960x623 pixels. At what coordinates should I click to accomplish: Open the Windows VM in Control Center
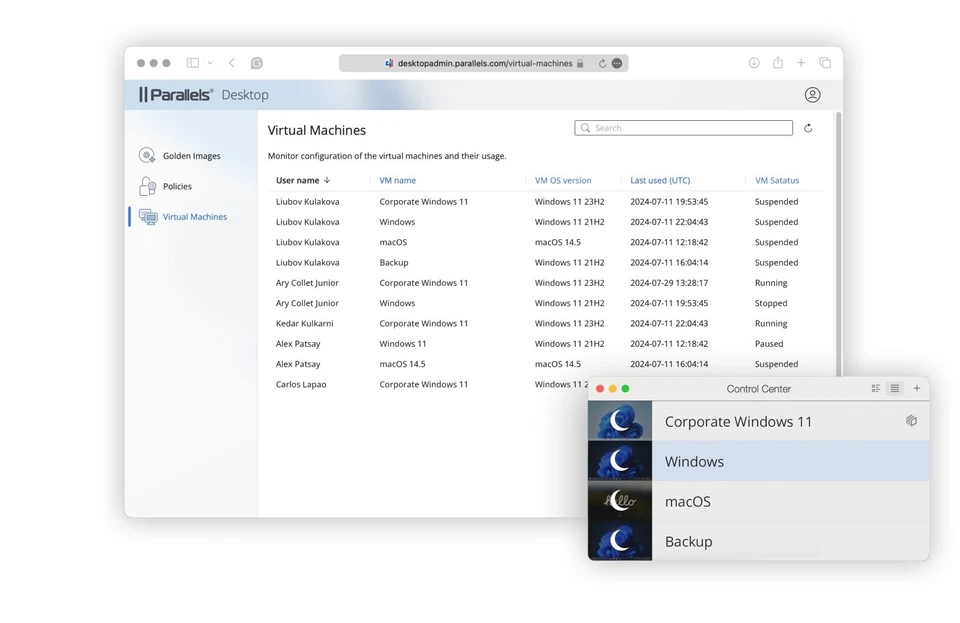[694, 461]
